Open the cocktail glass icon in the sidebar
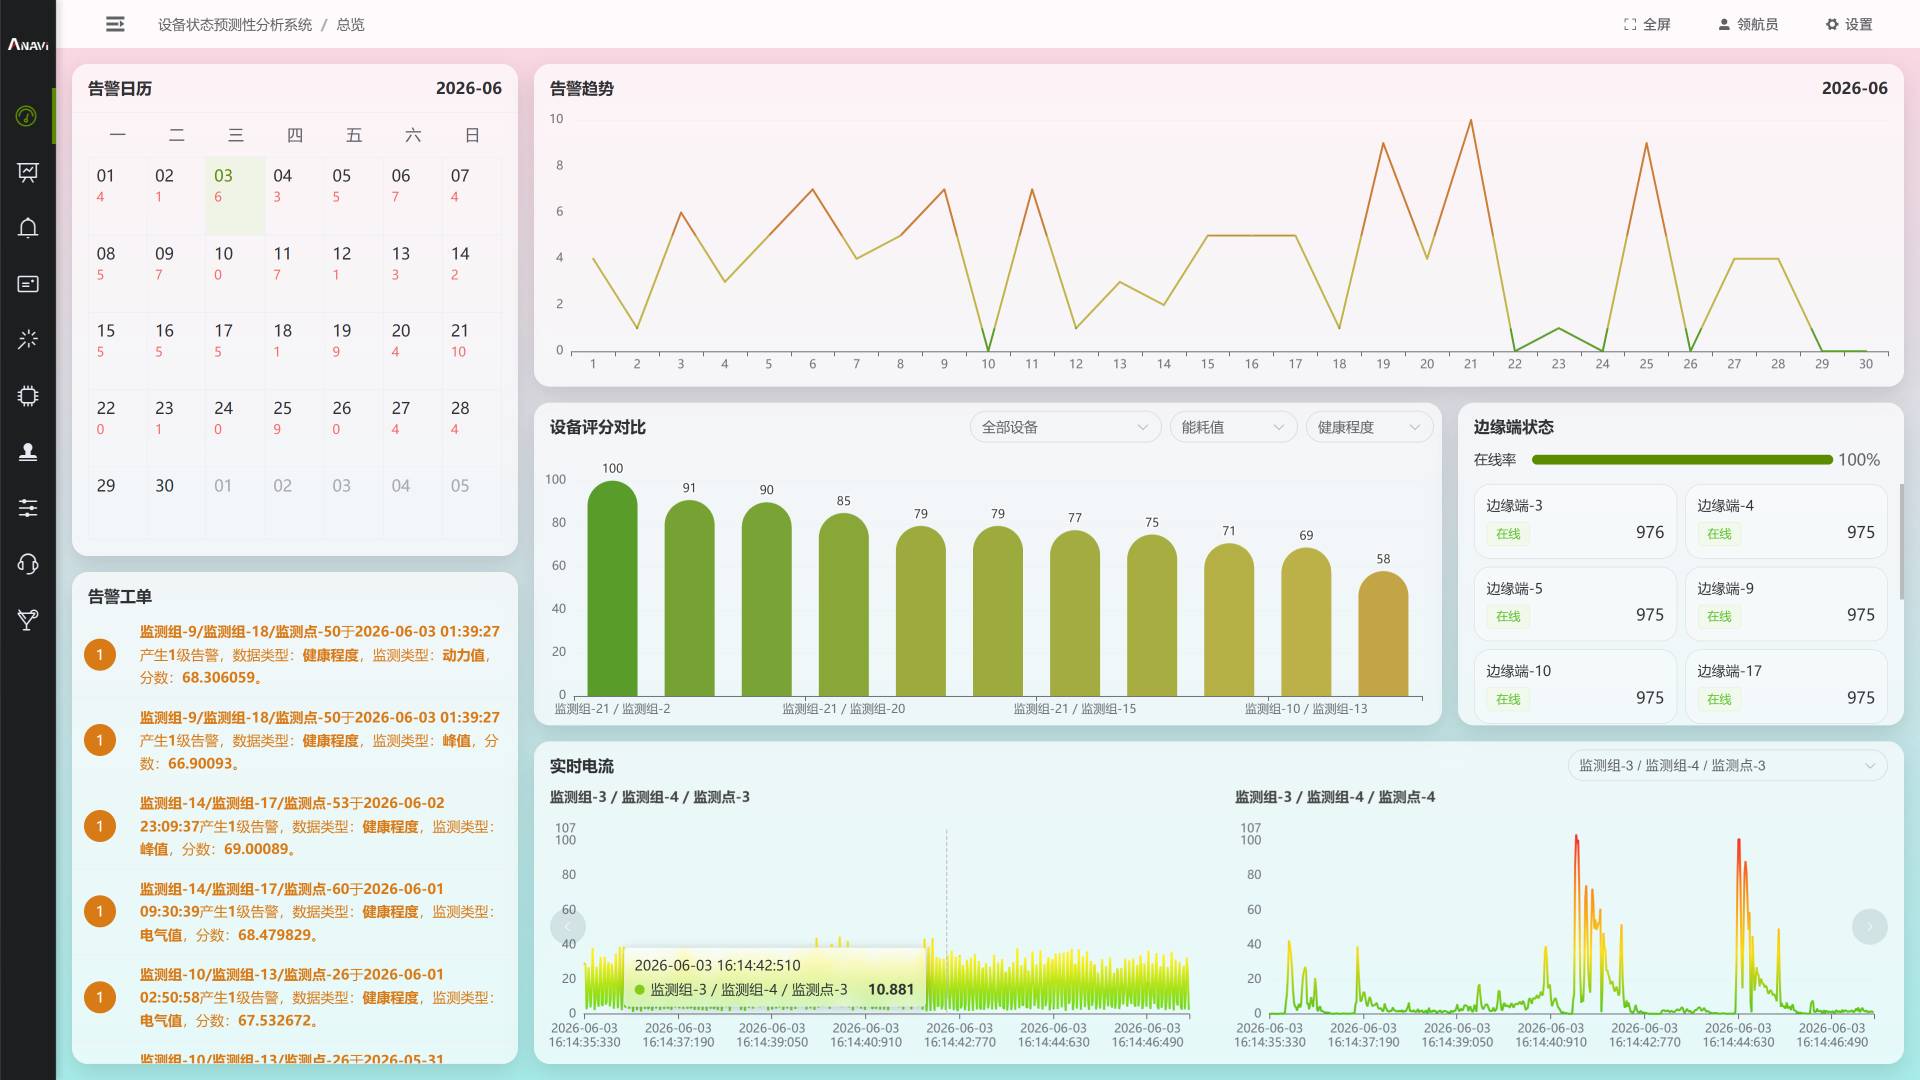Image resolution: width=1920 pixels, height=1080 pixels. (x=28, y=620)
